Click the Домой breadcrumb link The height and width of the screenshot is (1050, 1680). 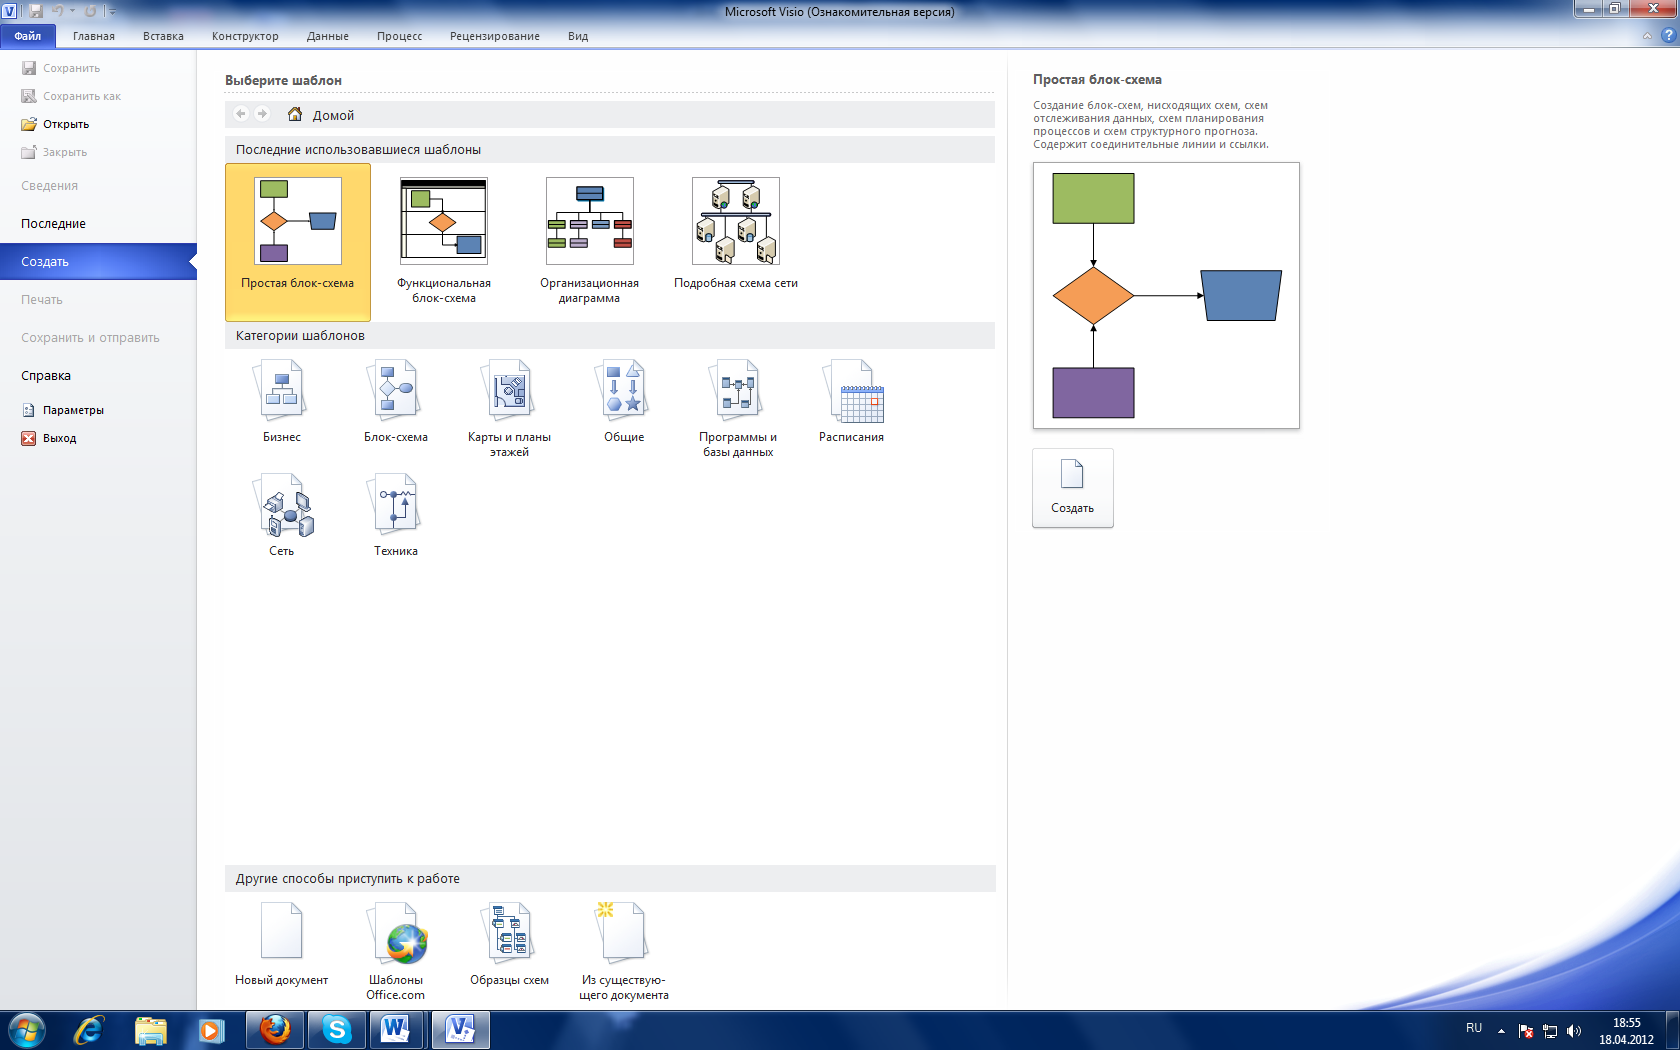[333, 115]
